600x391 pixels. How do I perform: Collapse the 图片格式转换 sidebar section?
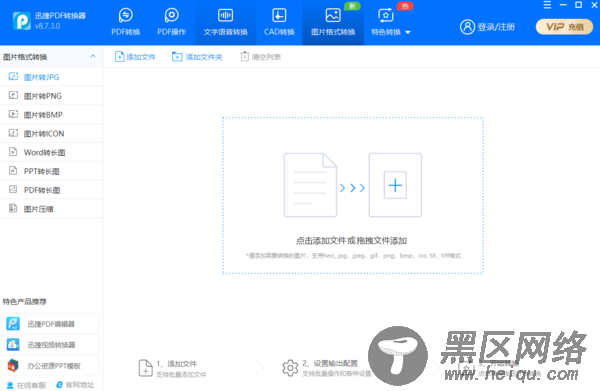coord(93,56)
